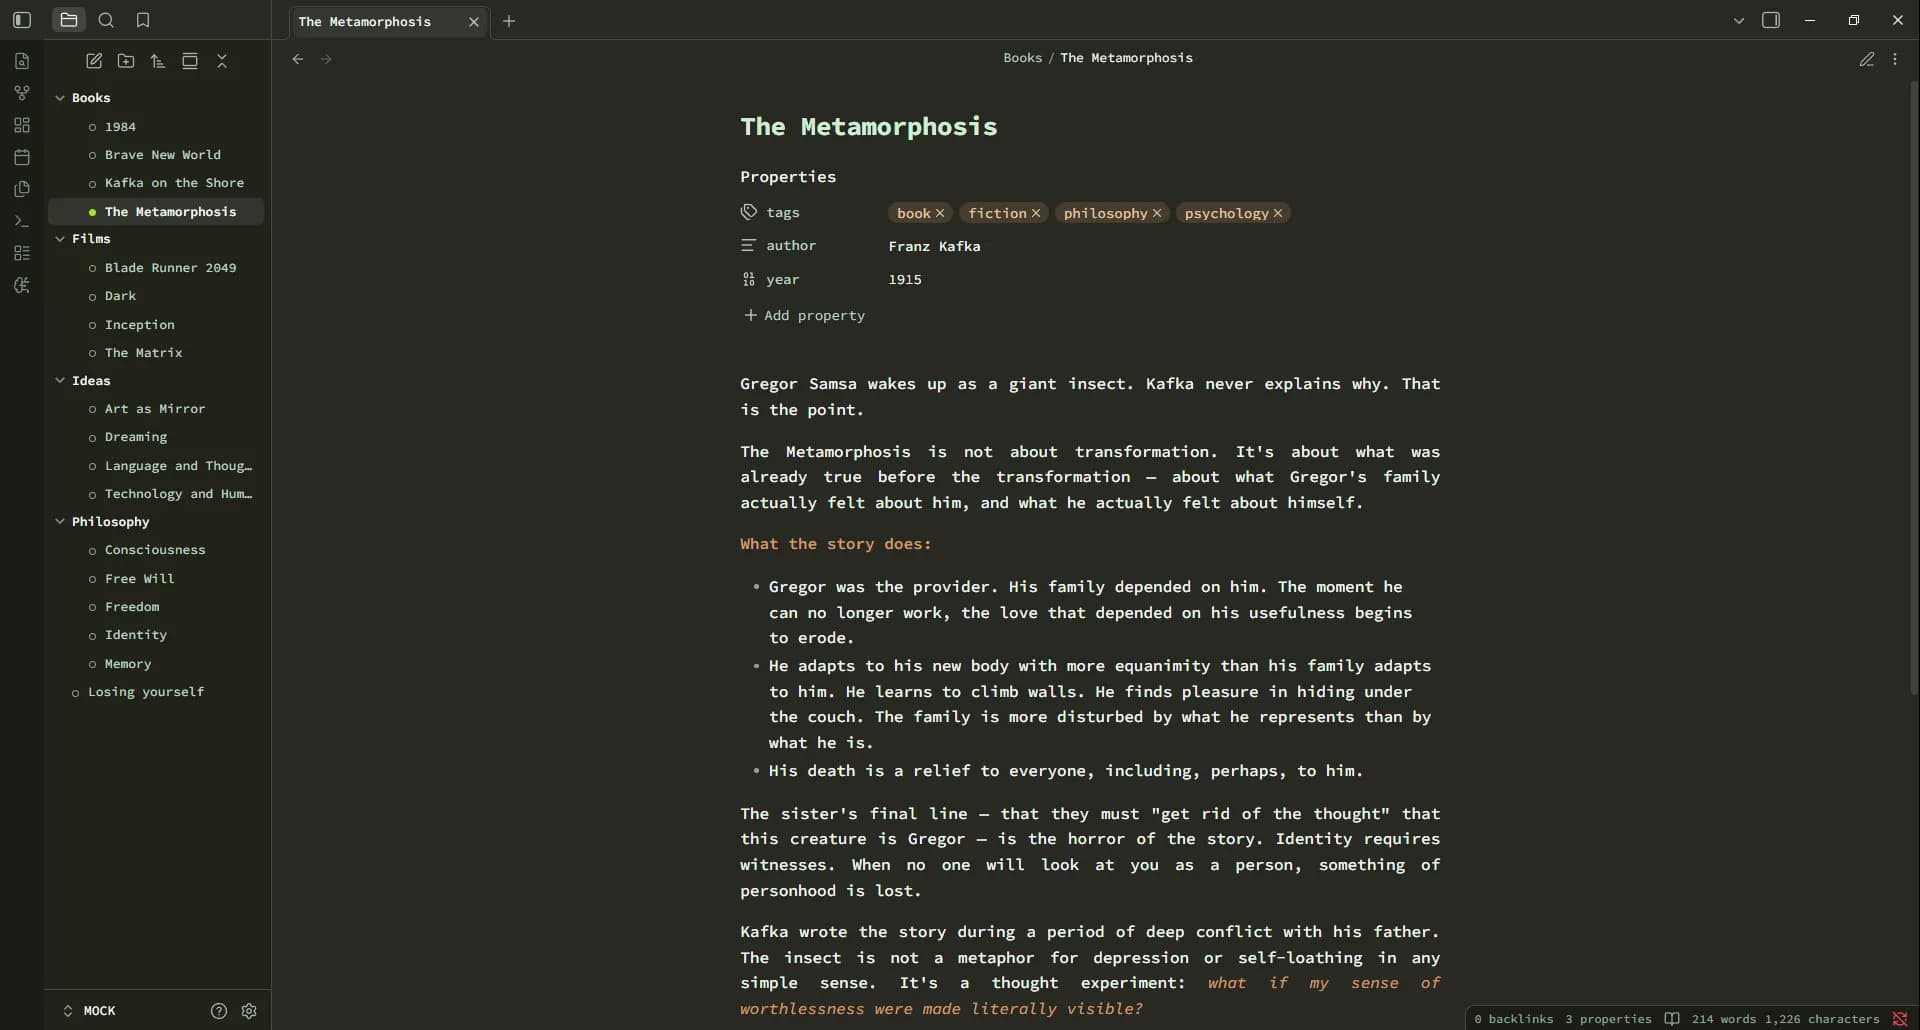
Task: Open the MOCK vault switcher
Action: [90, 1011]
